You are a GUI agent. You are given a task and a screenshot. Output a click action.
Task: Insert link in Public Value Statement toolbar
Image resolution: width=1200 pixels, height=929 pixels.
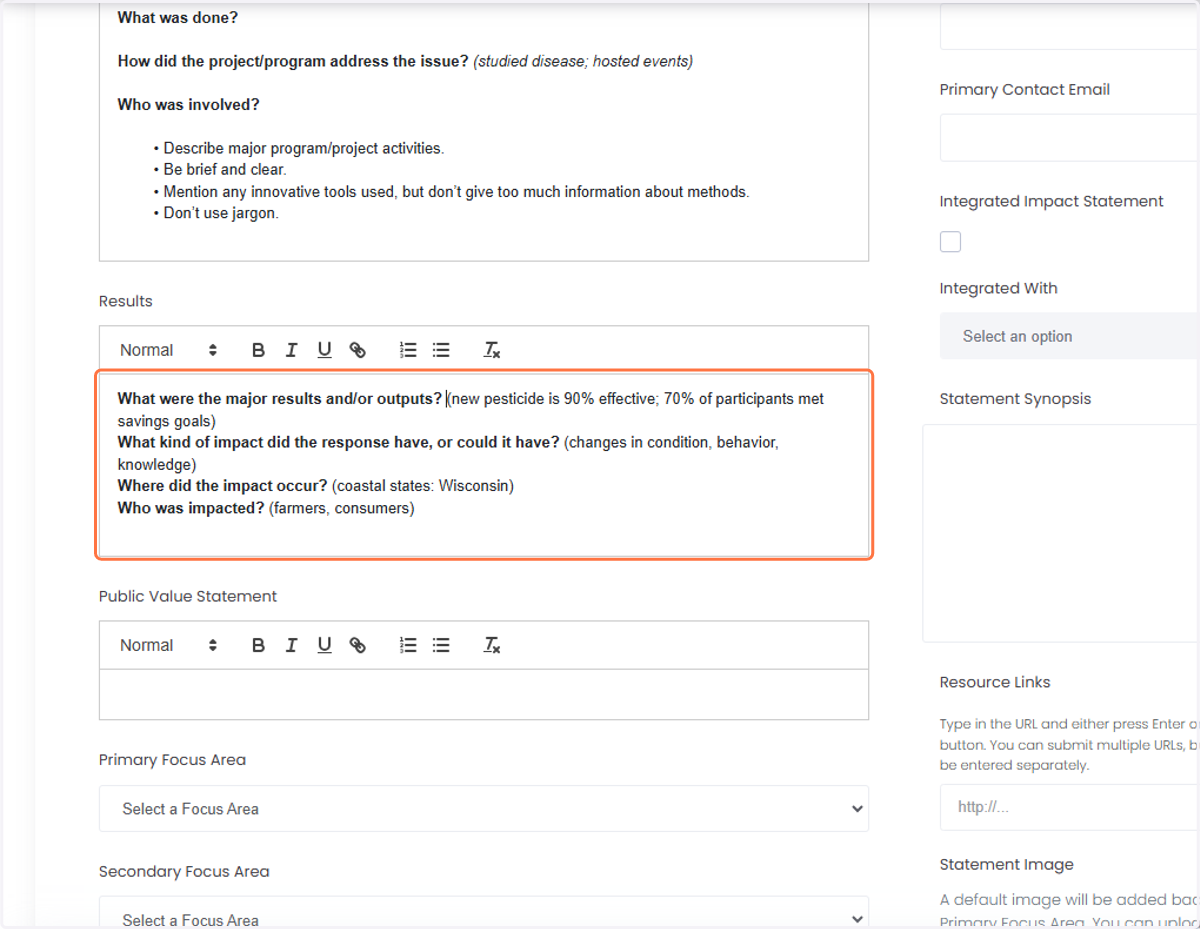coord(357,645)
